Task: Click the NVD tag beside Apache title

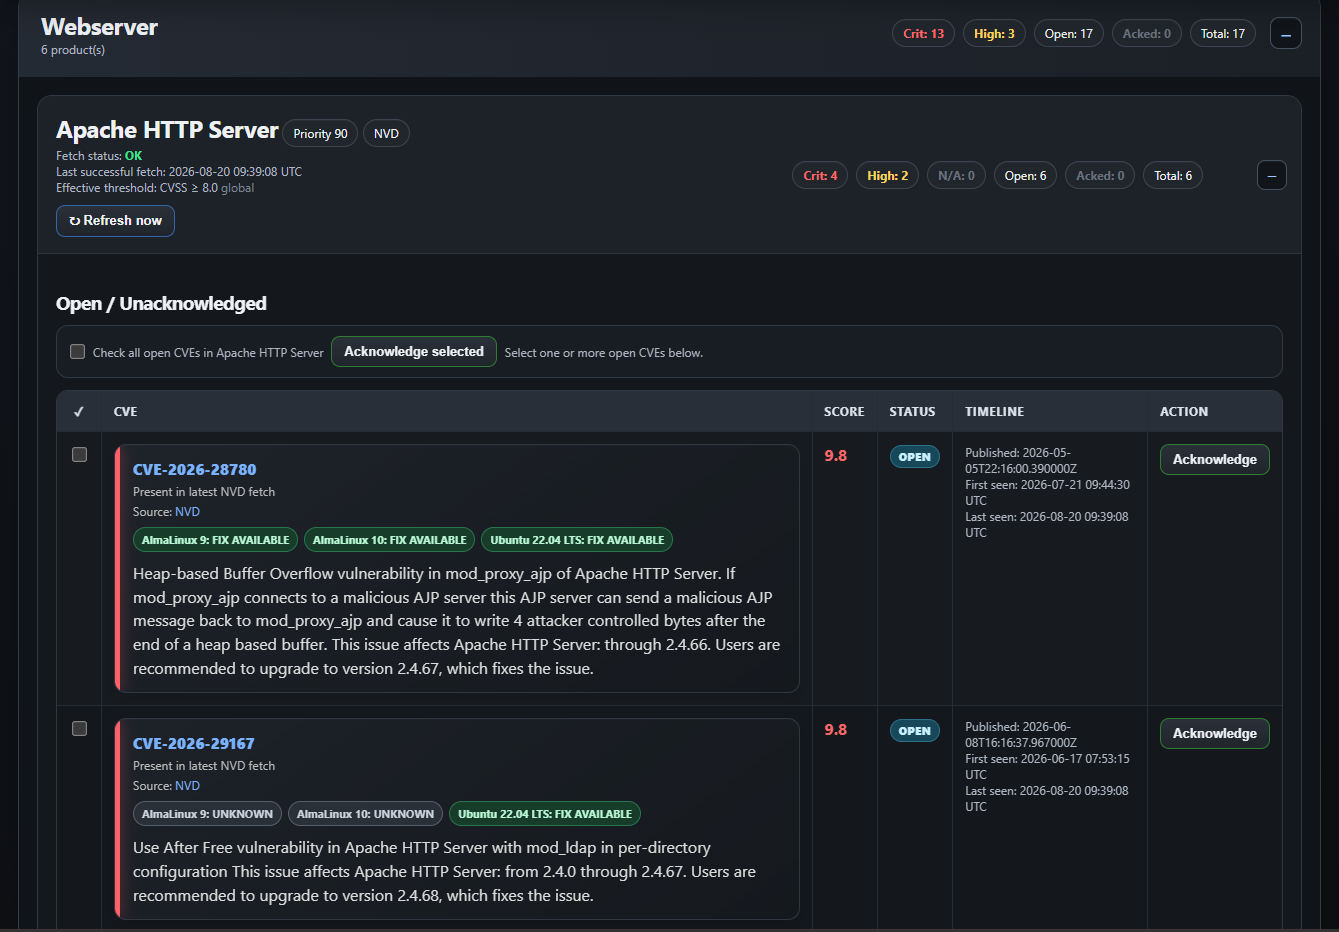Action: pyautogui.click(x=386, y=134)
